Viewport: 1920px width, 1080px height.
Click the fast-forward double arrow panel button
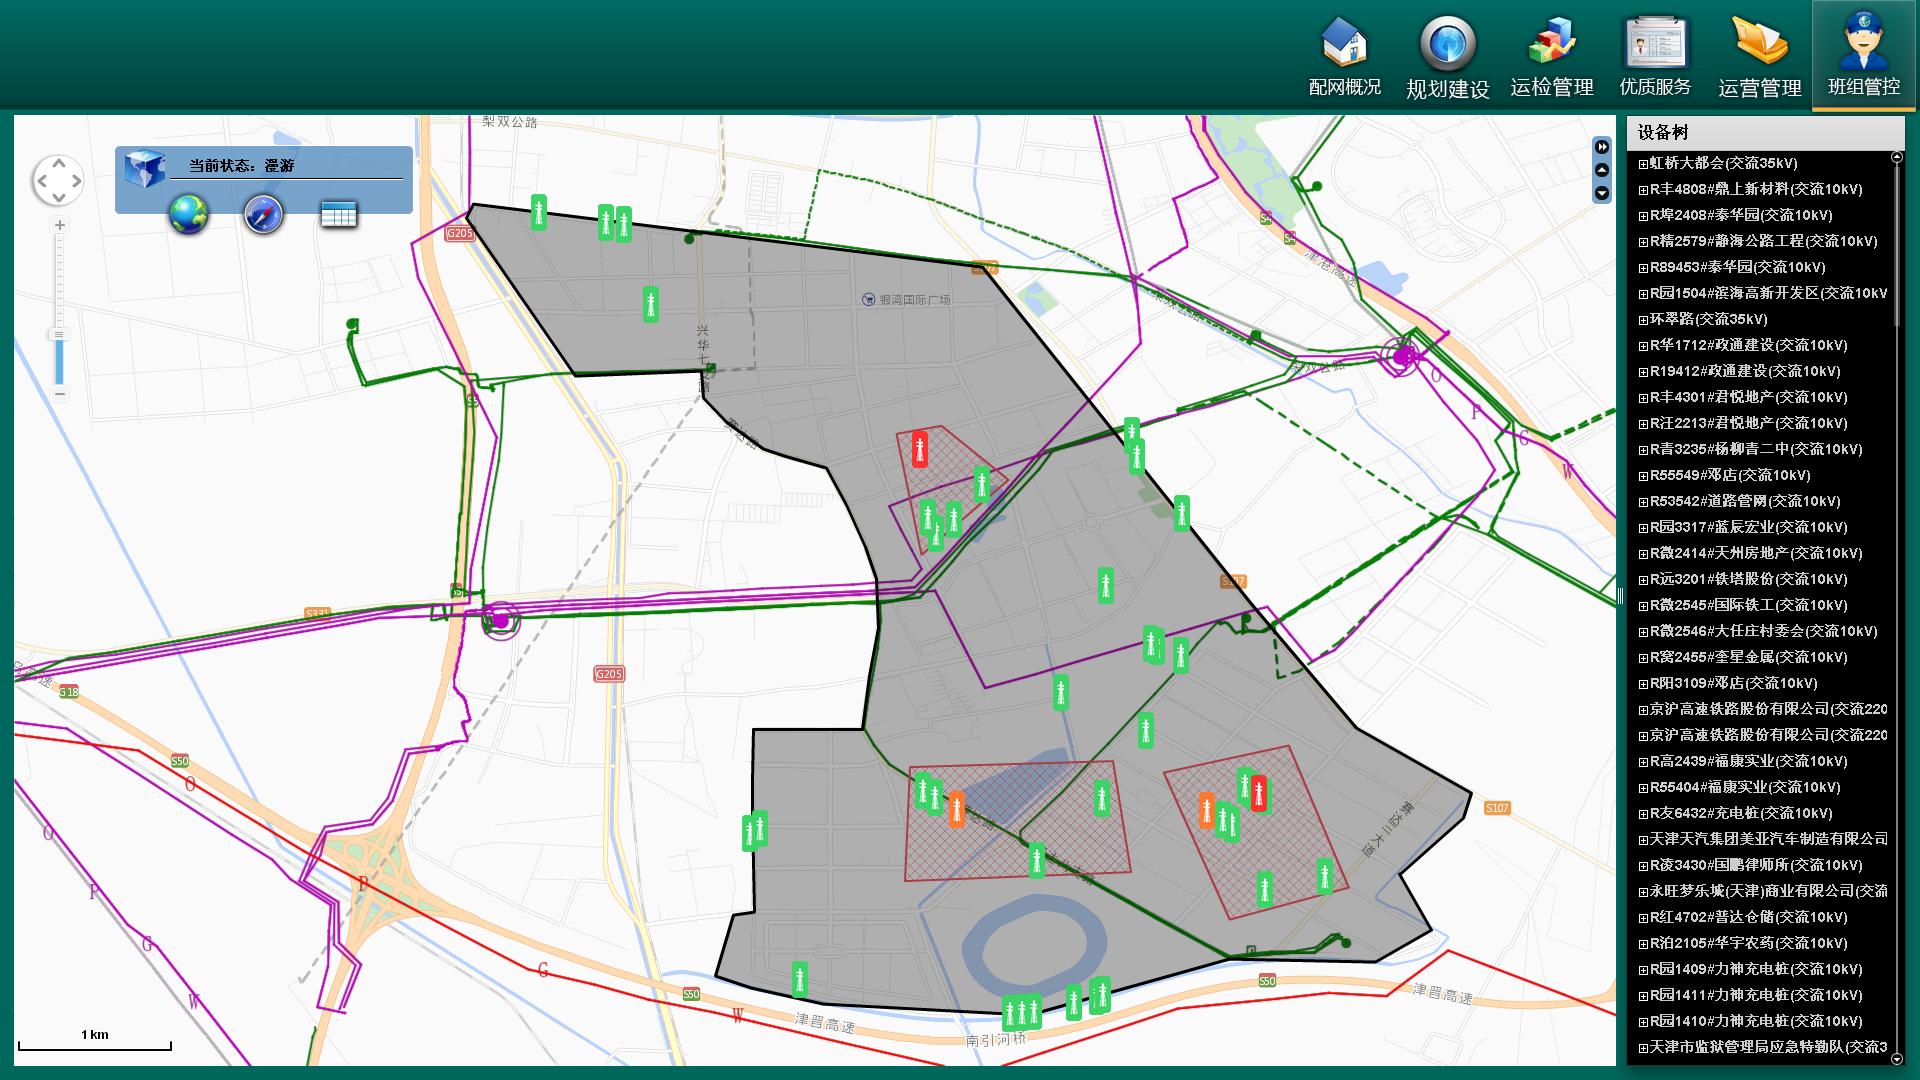[1602, 147]
